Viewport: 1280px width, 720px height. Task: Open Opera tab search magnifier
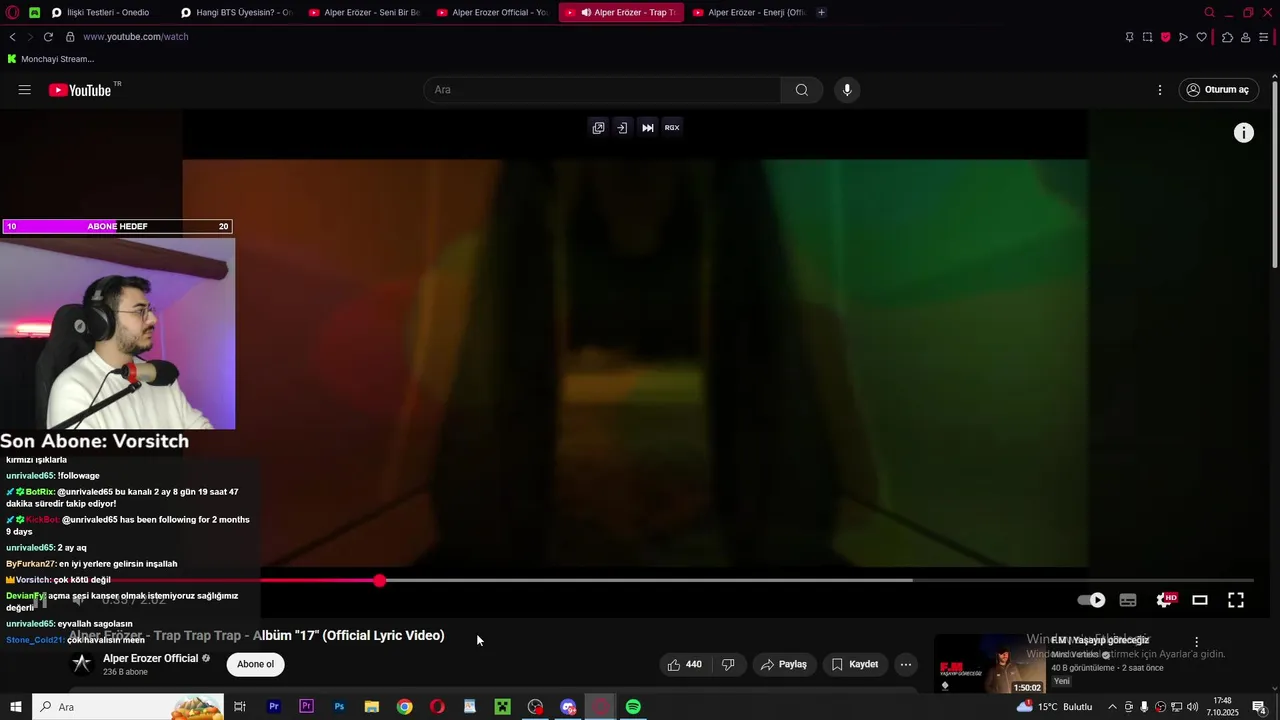[1209, 12]
